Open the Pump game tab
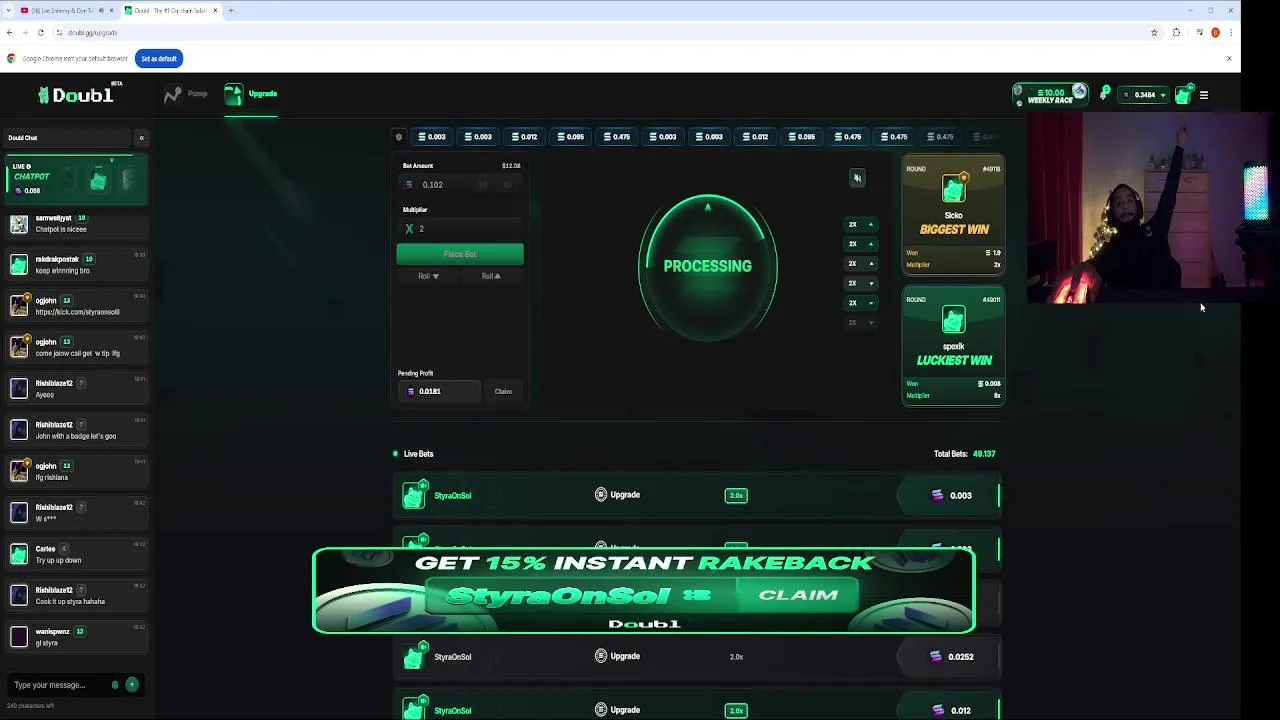 click(x=186, y=94)
